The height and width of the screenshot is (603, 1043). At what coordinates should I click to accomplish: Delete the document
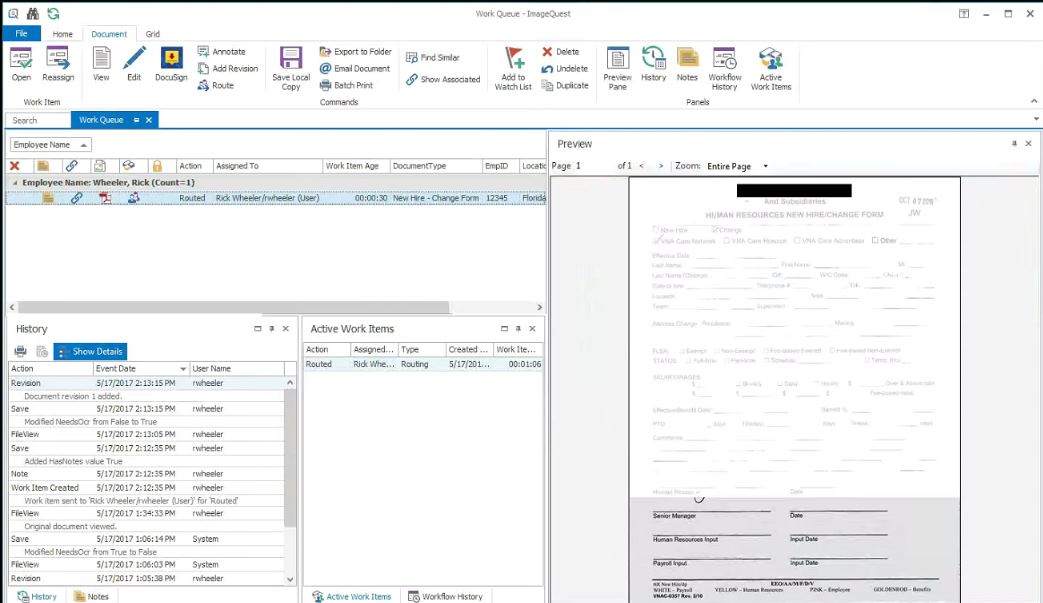[560, 51]
